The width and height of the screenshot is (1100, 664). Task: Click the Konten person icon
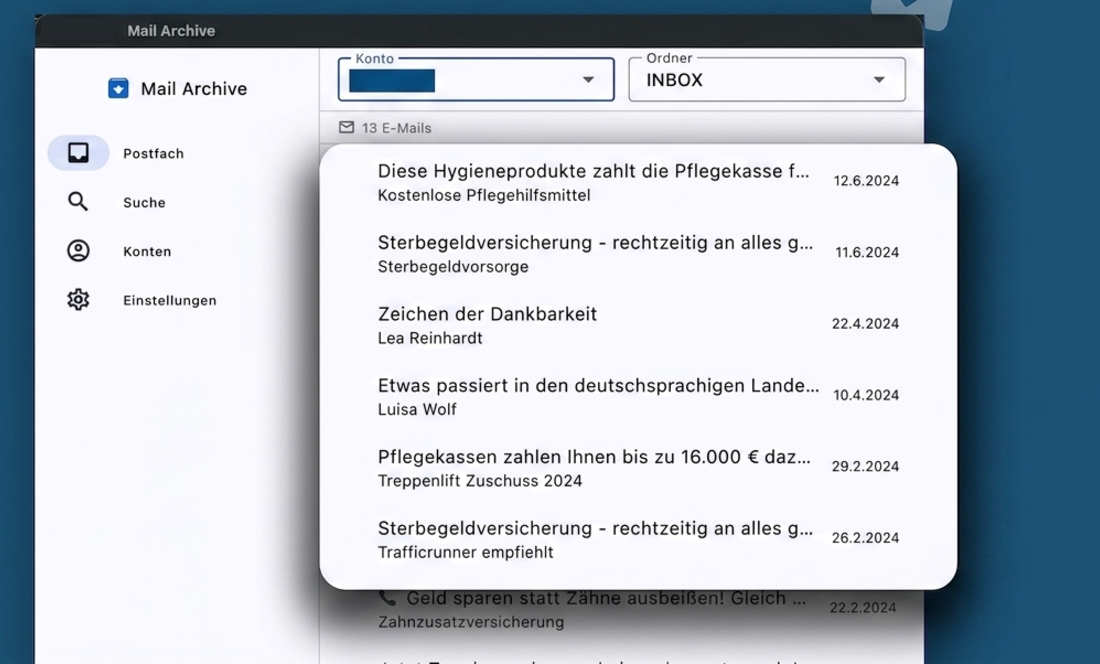point(78,251)
